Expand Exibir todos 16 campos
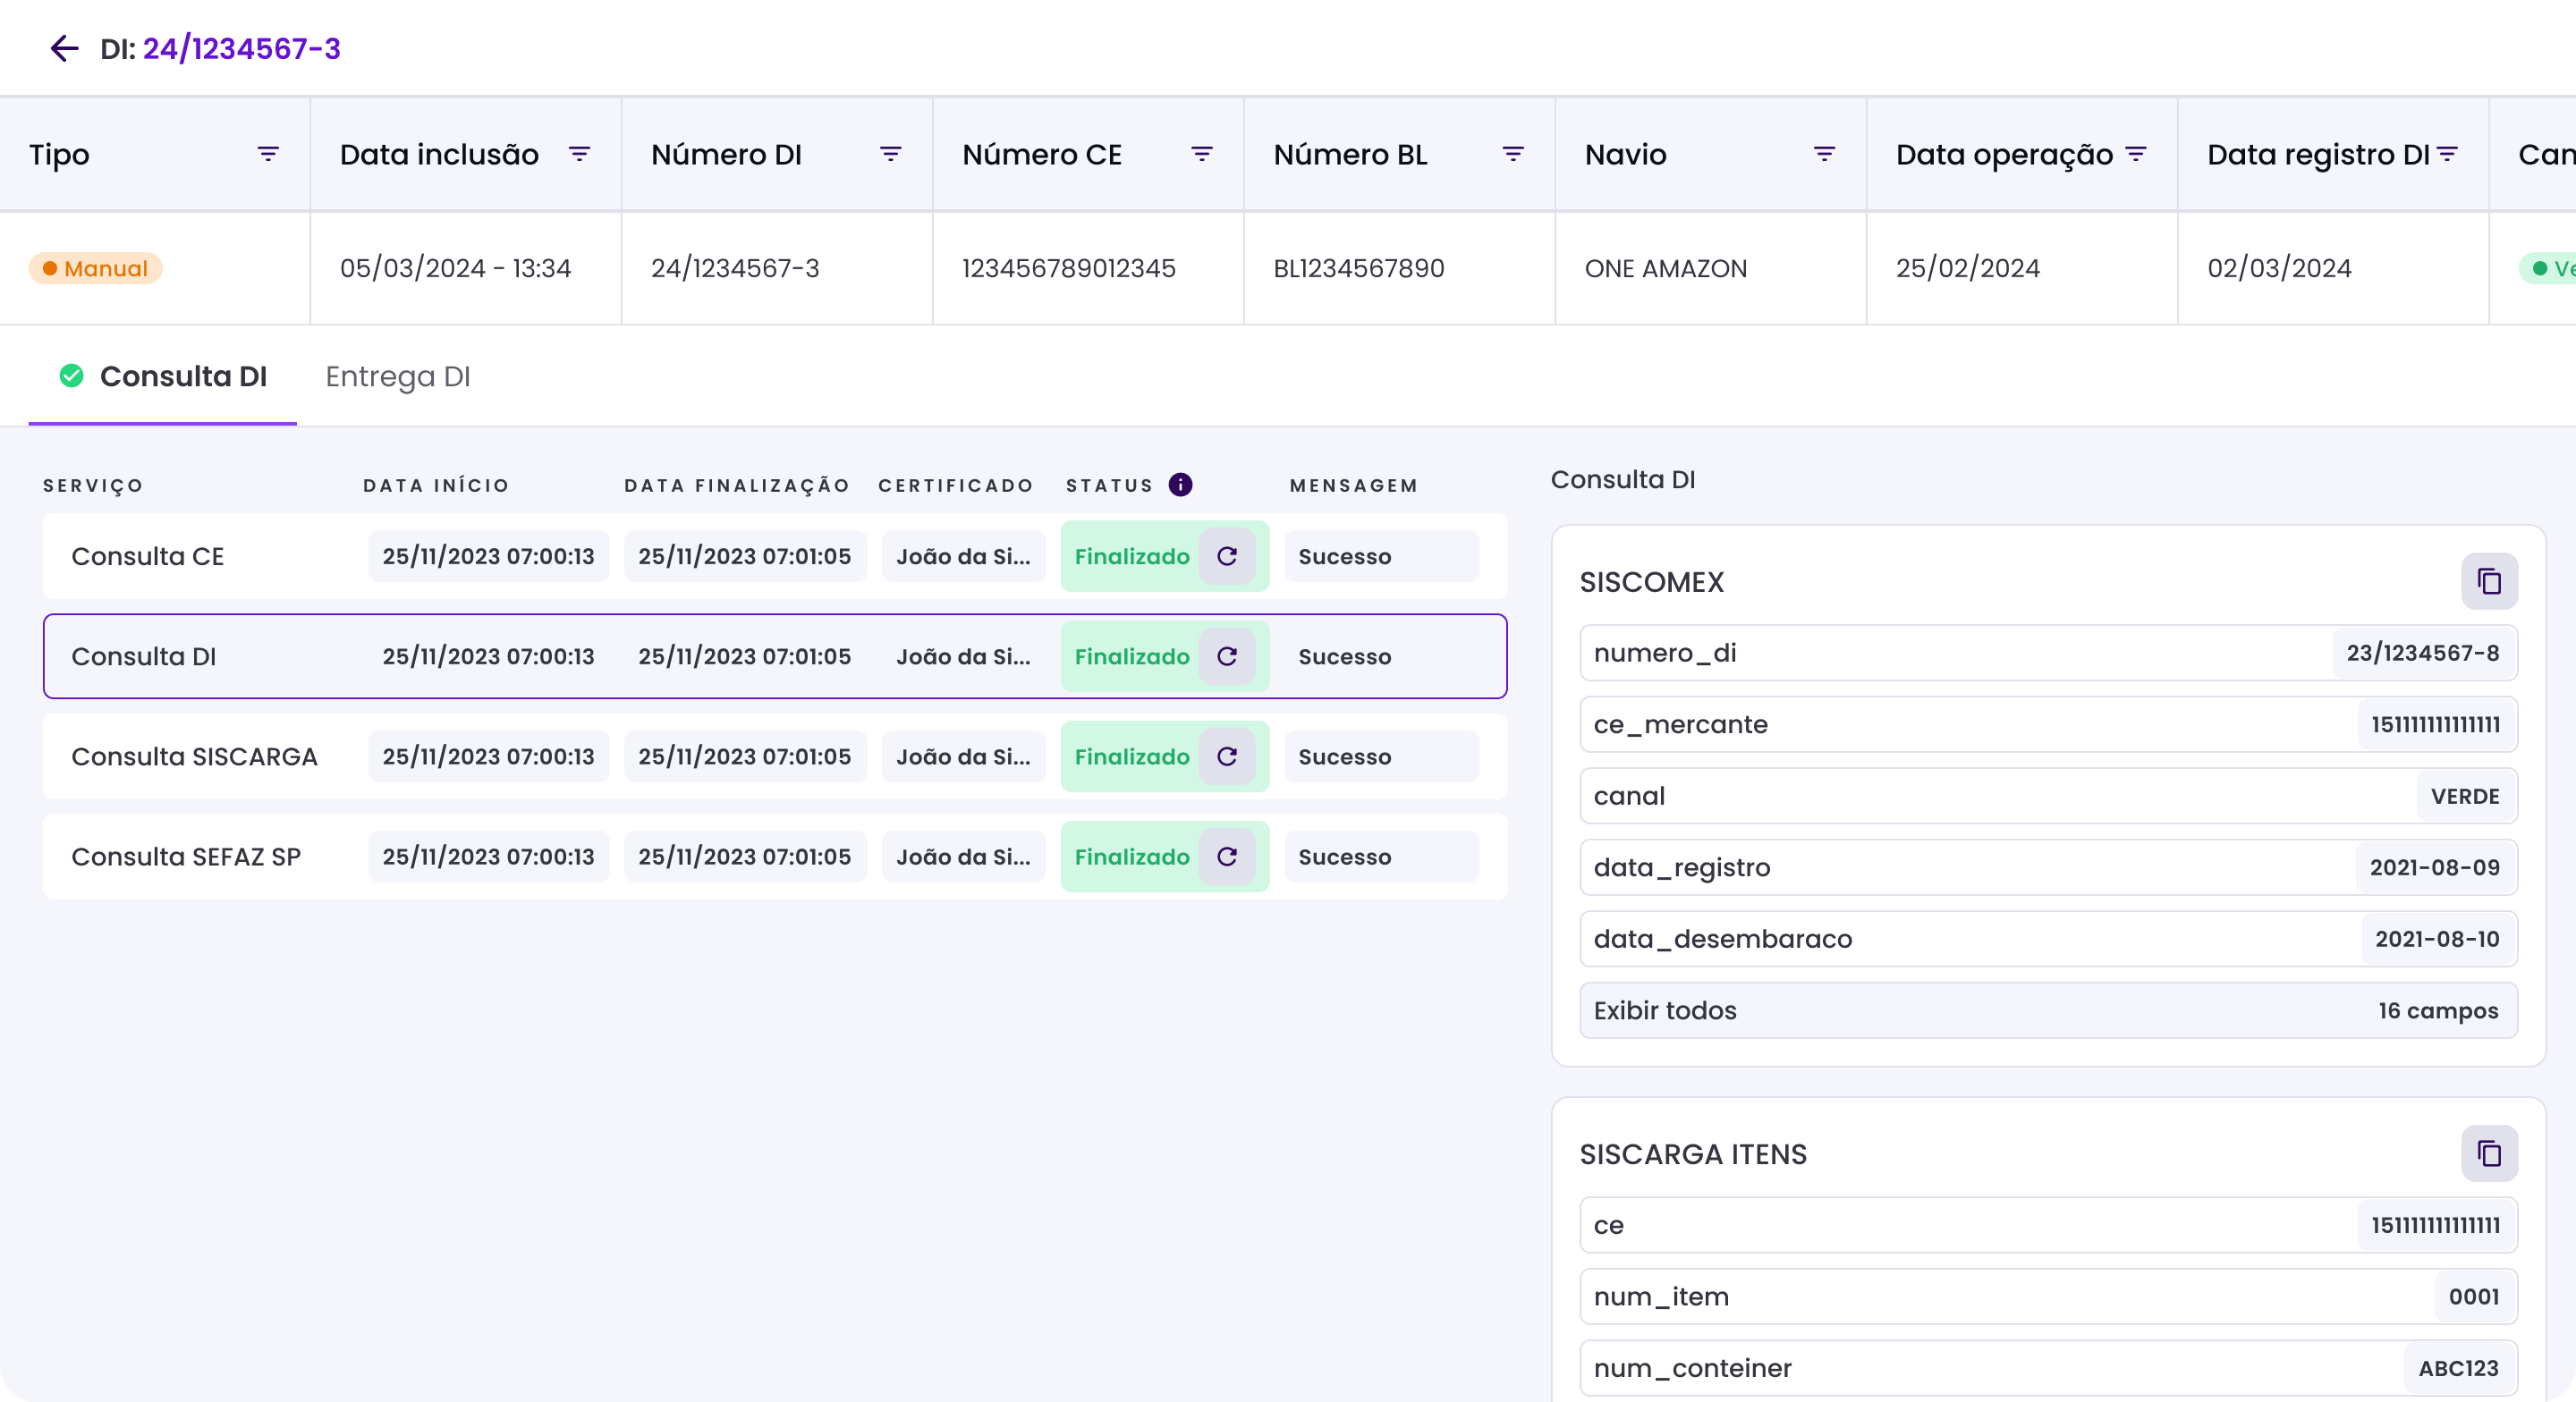The height and width of the screenshot is (1402, 2576). point(2047,1010)
